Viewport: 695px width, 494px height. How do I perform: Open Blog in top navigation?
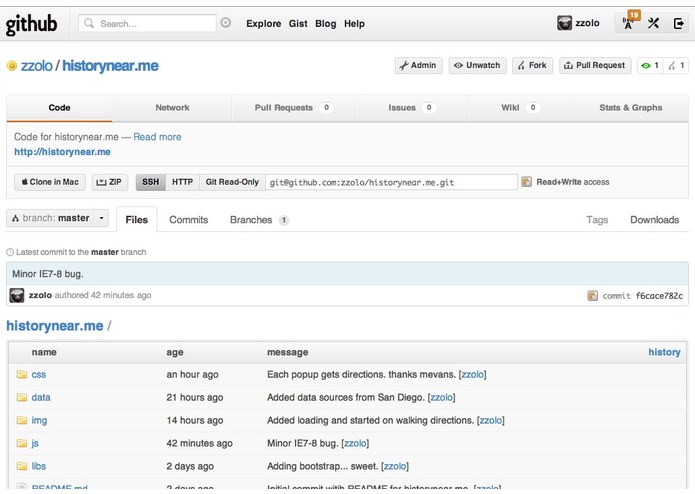326,23
